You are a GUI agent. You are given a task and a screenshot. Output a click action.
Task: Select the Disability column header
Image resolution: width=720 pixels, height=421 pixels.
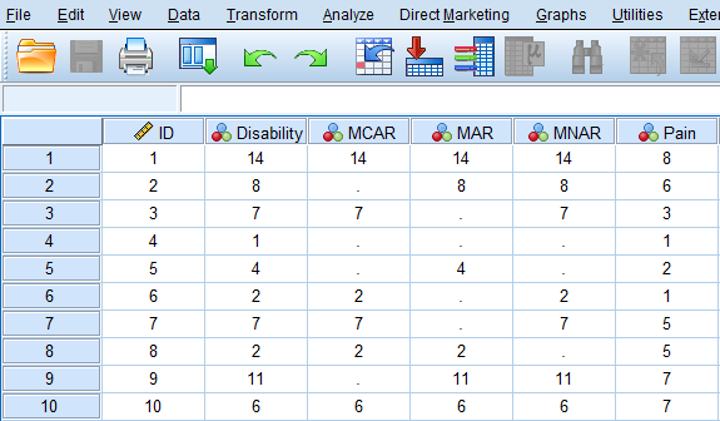point(255,132)
